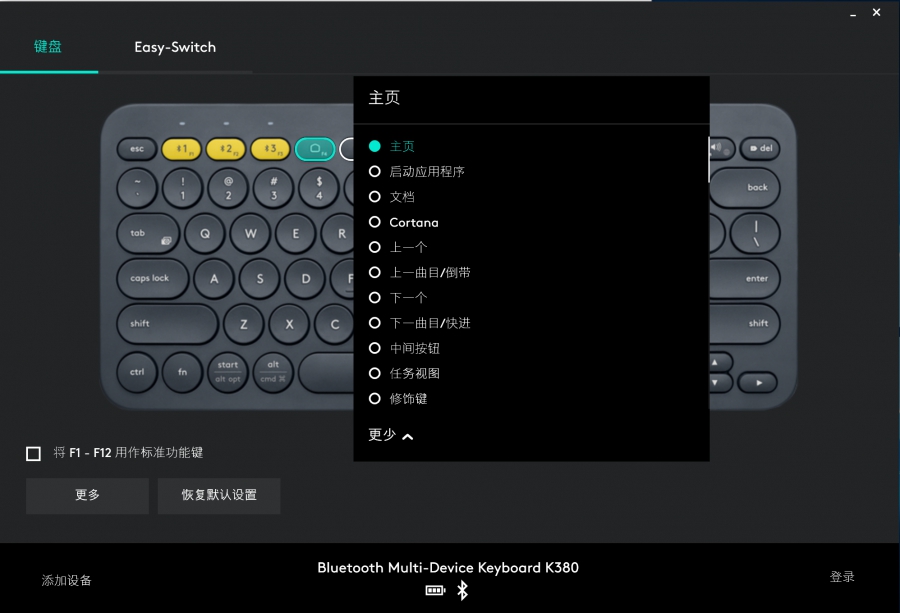Viewport: 900px width, 613px height.
Task: Click the back key on keyboard image
Action: coord(745,187)
